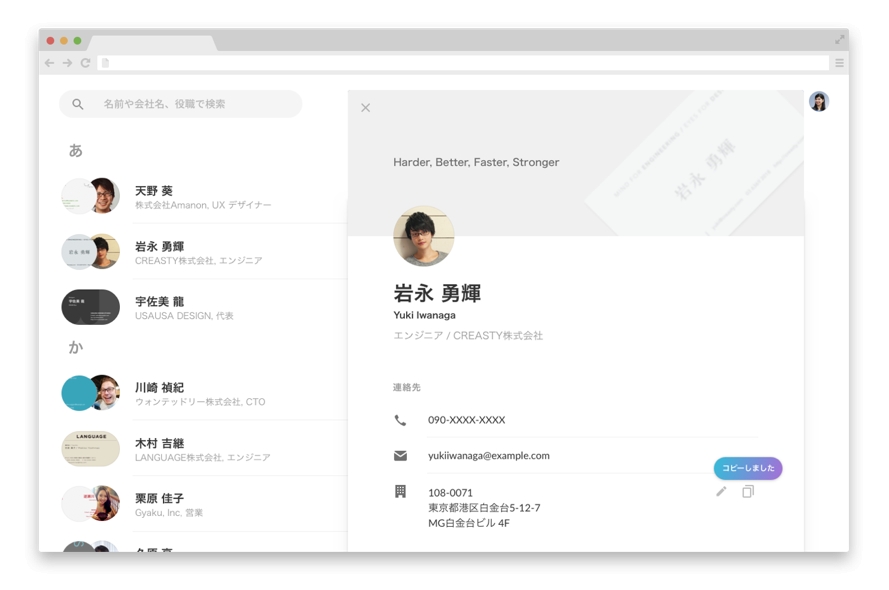This screenshot has height=590, width=889.
Task: Click the 名前や会社名、役職で検索 search field
Action: pyautogui.click(x=180, y=104)
